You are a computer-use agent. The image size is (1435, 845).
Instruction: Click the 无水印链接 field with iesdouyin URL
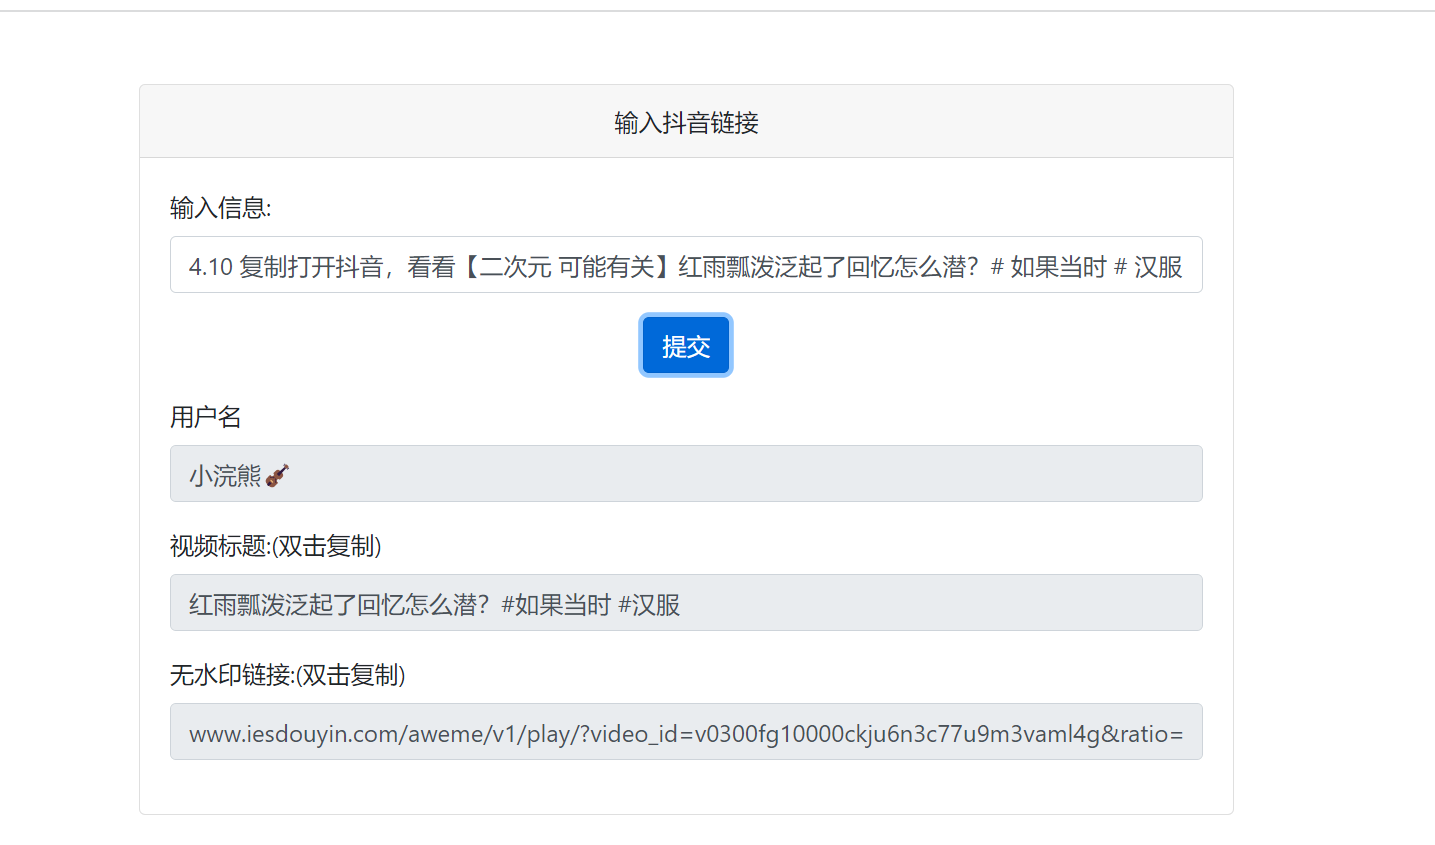(x=686, y=732)
